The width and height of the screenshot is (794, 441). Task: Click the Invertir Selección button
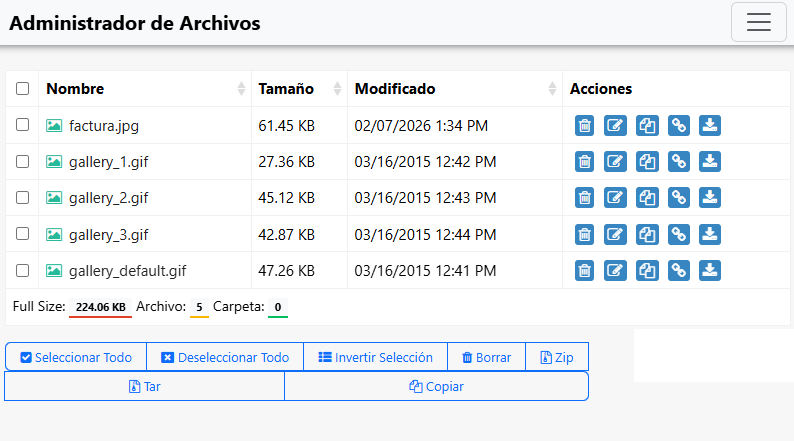[x=375, y=357]
